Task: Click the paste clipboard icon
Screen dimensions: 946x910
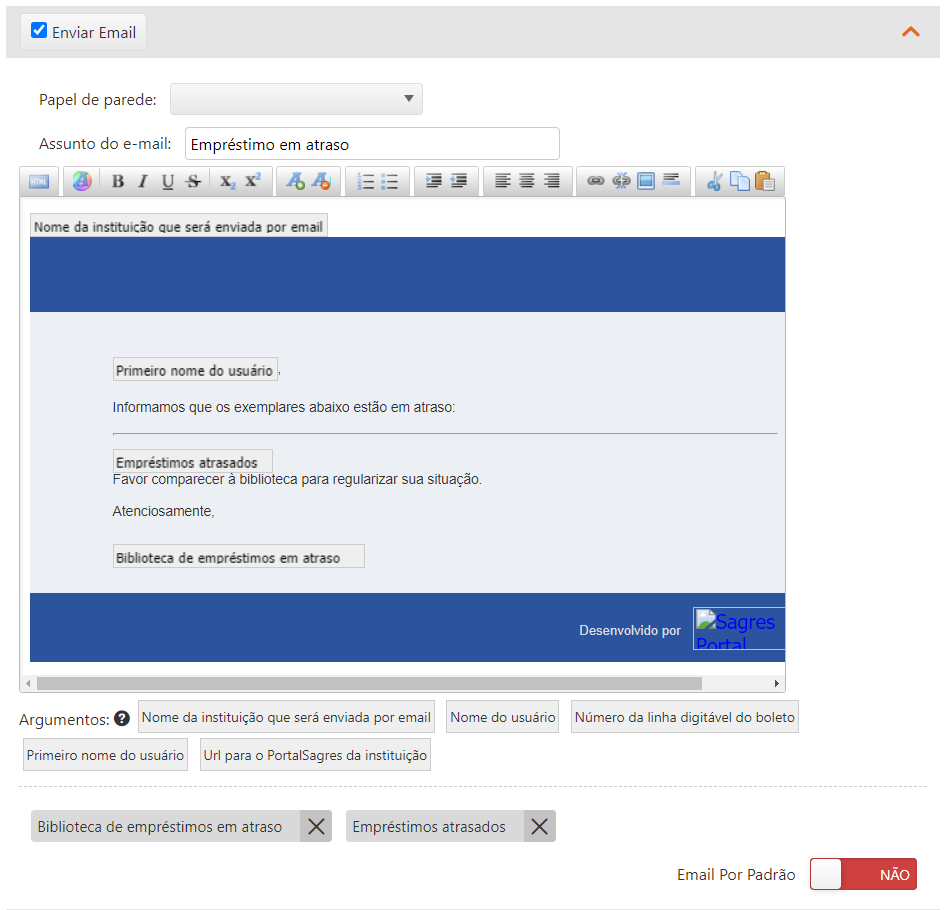Action: [765, 181]
